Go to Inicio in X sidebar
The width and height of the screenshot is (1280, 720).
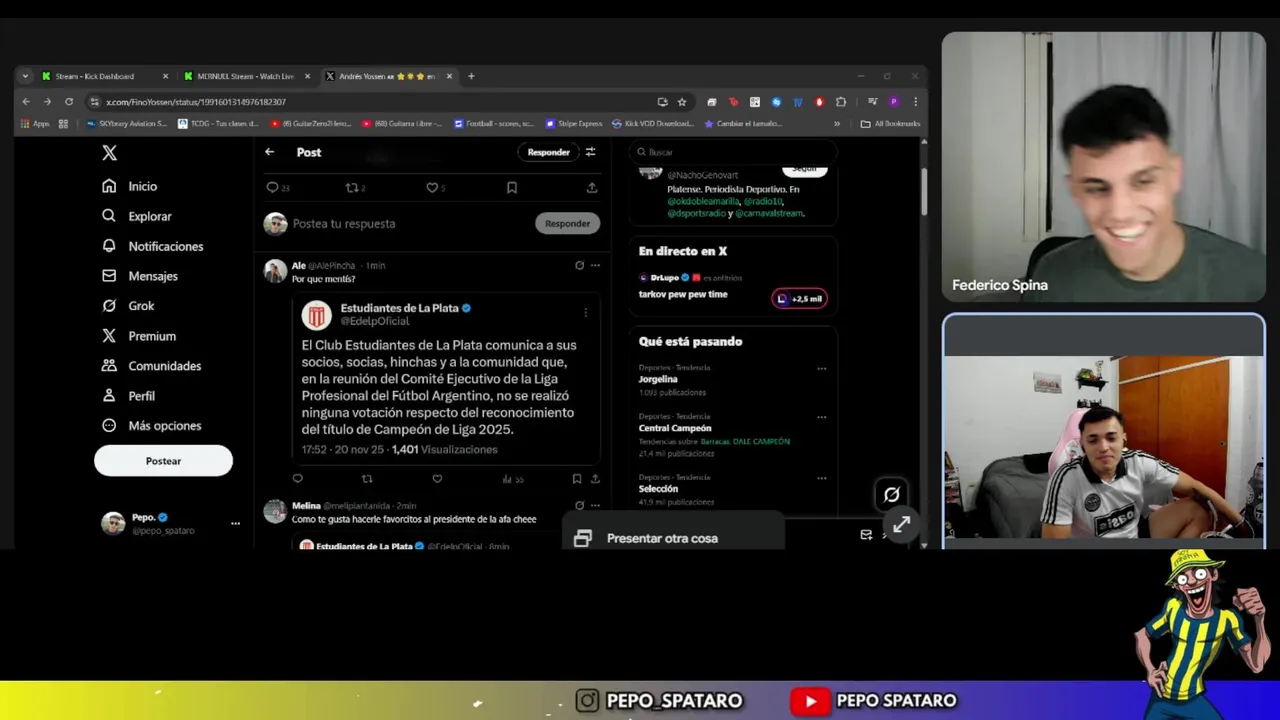pos(129,186)
